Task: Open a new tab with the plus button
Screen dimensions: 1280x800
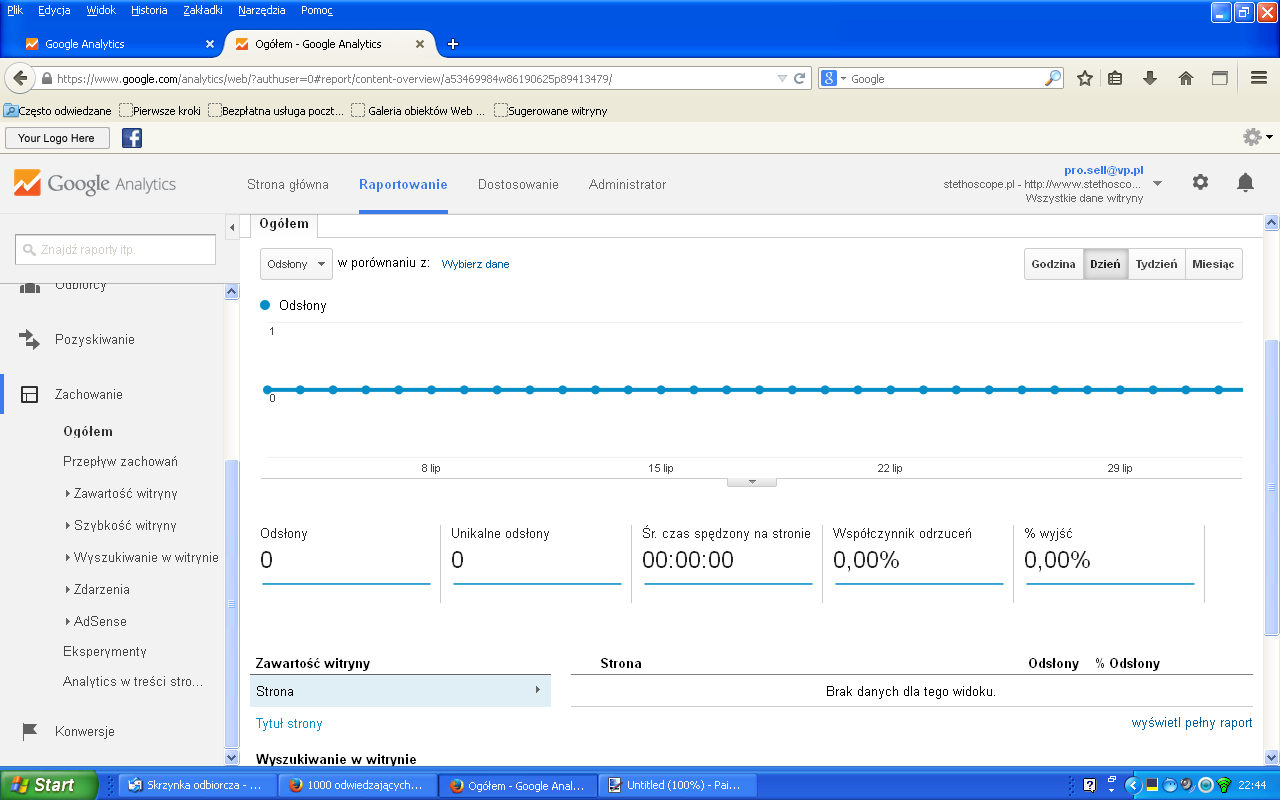Action: pos(453,44)
